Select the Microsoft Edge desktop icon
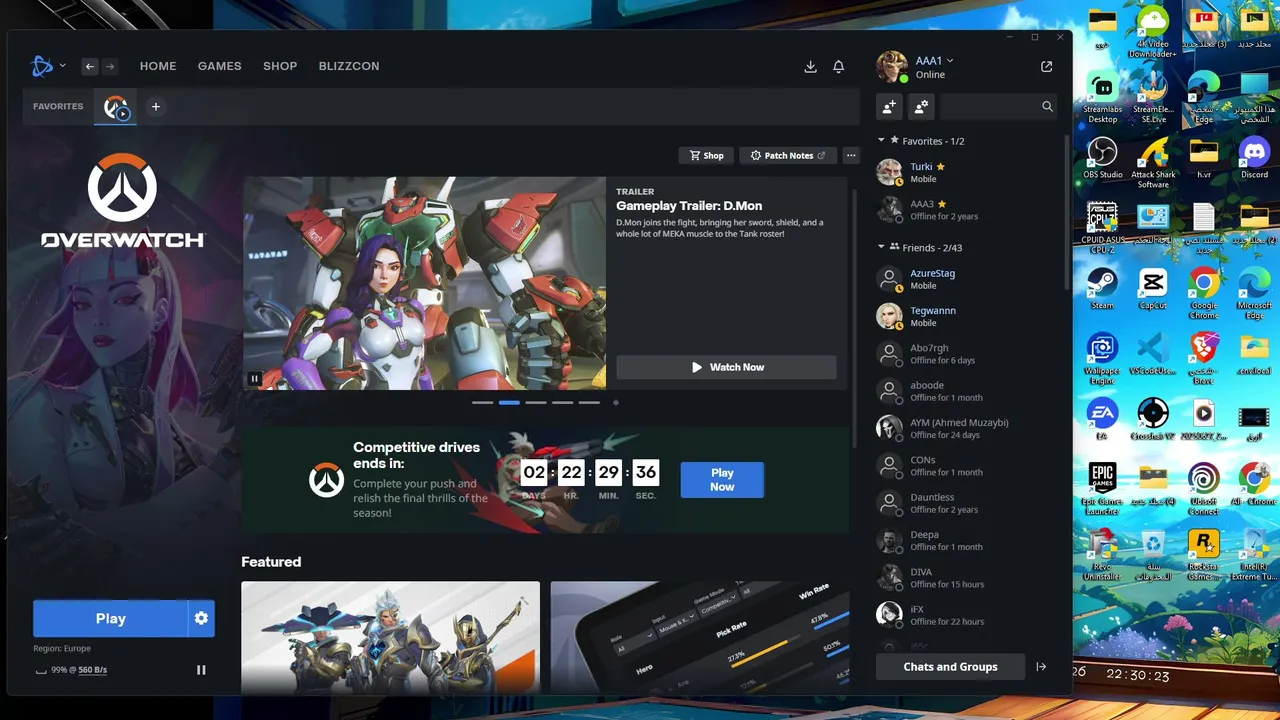This screenshot has height=720, width=1280. pyautogui.click(x=1254, y=293)
